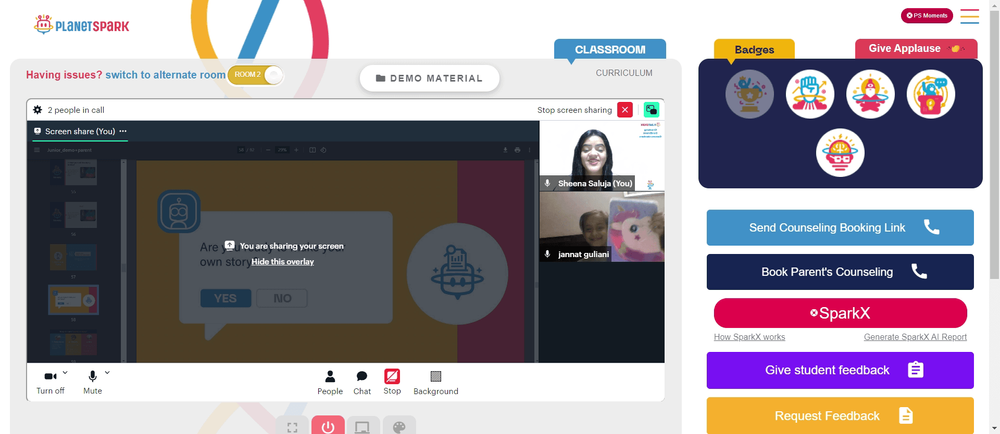The width and height of the screenshot is (1000, 434).
Task: Click Book Parent's Counseling
Action: click(x=840, y=272)
